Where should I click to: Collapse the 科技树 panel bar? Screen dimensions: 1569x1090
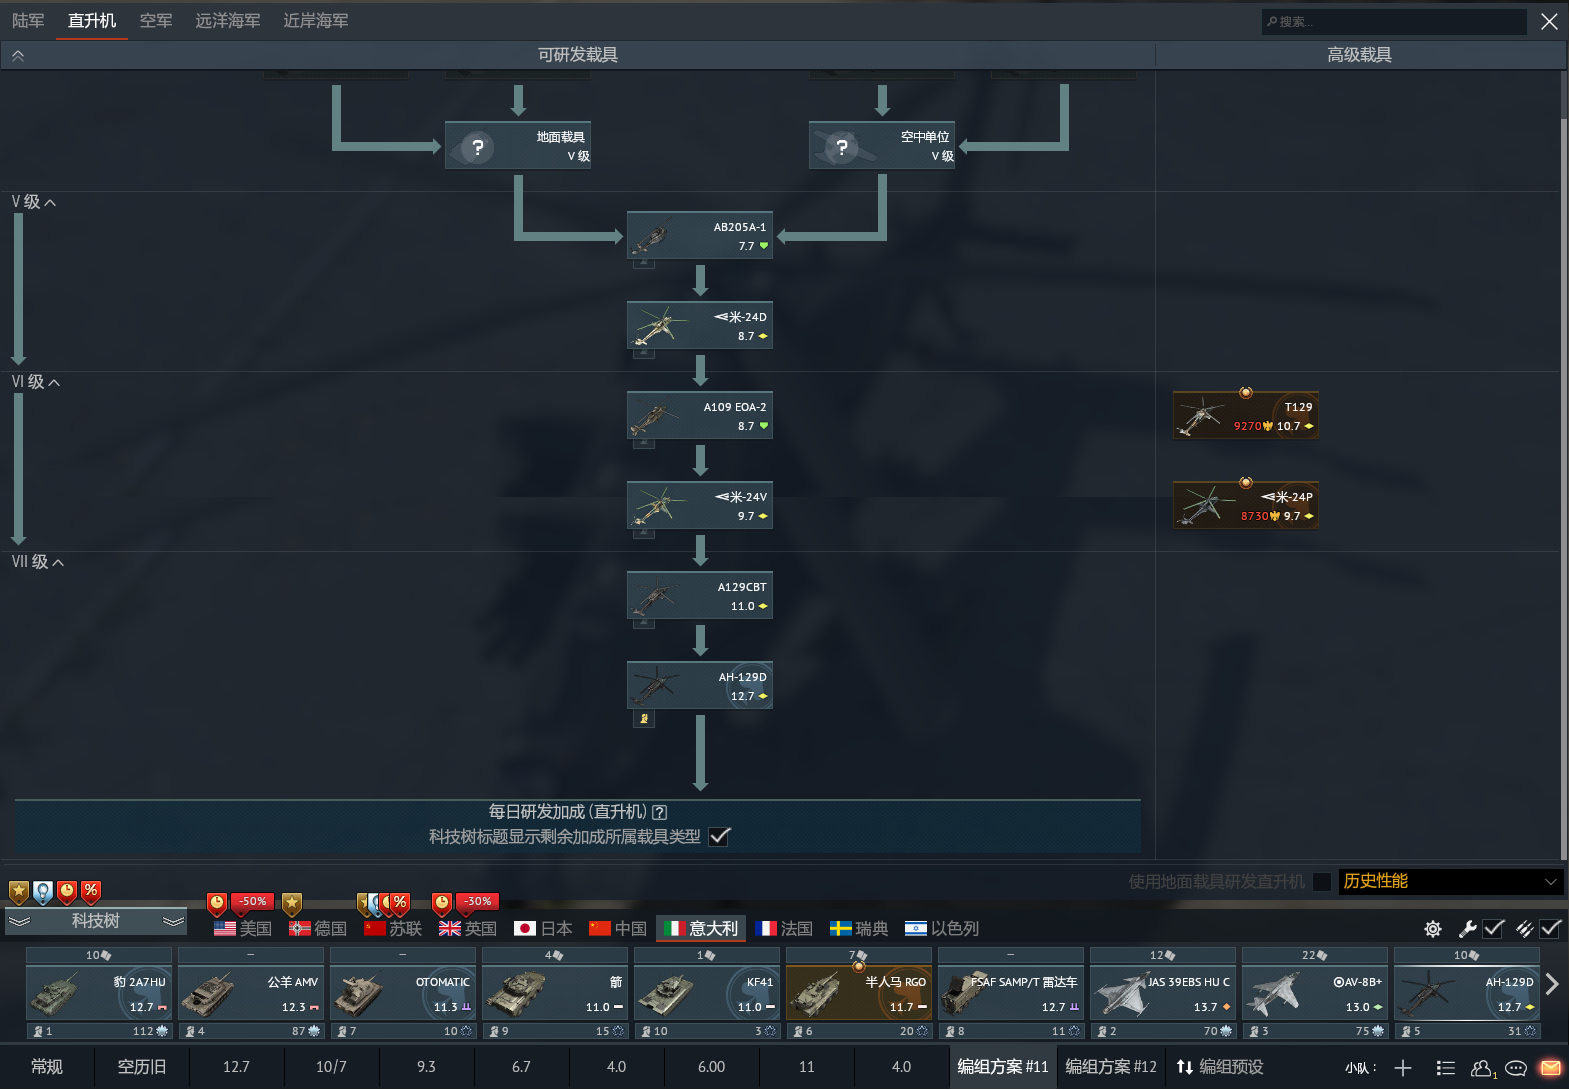pyautogui.click(x=96, y=921)
